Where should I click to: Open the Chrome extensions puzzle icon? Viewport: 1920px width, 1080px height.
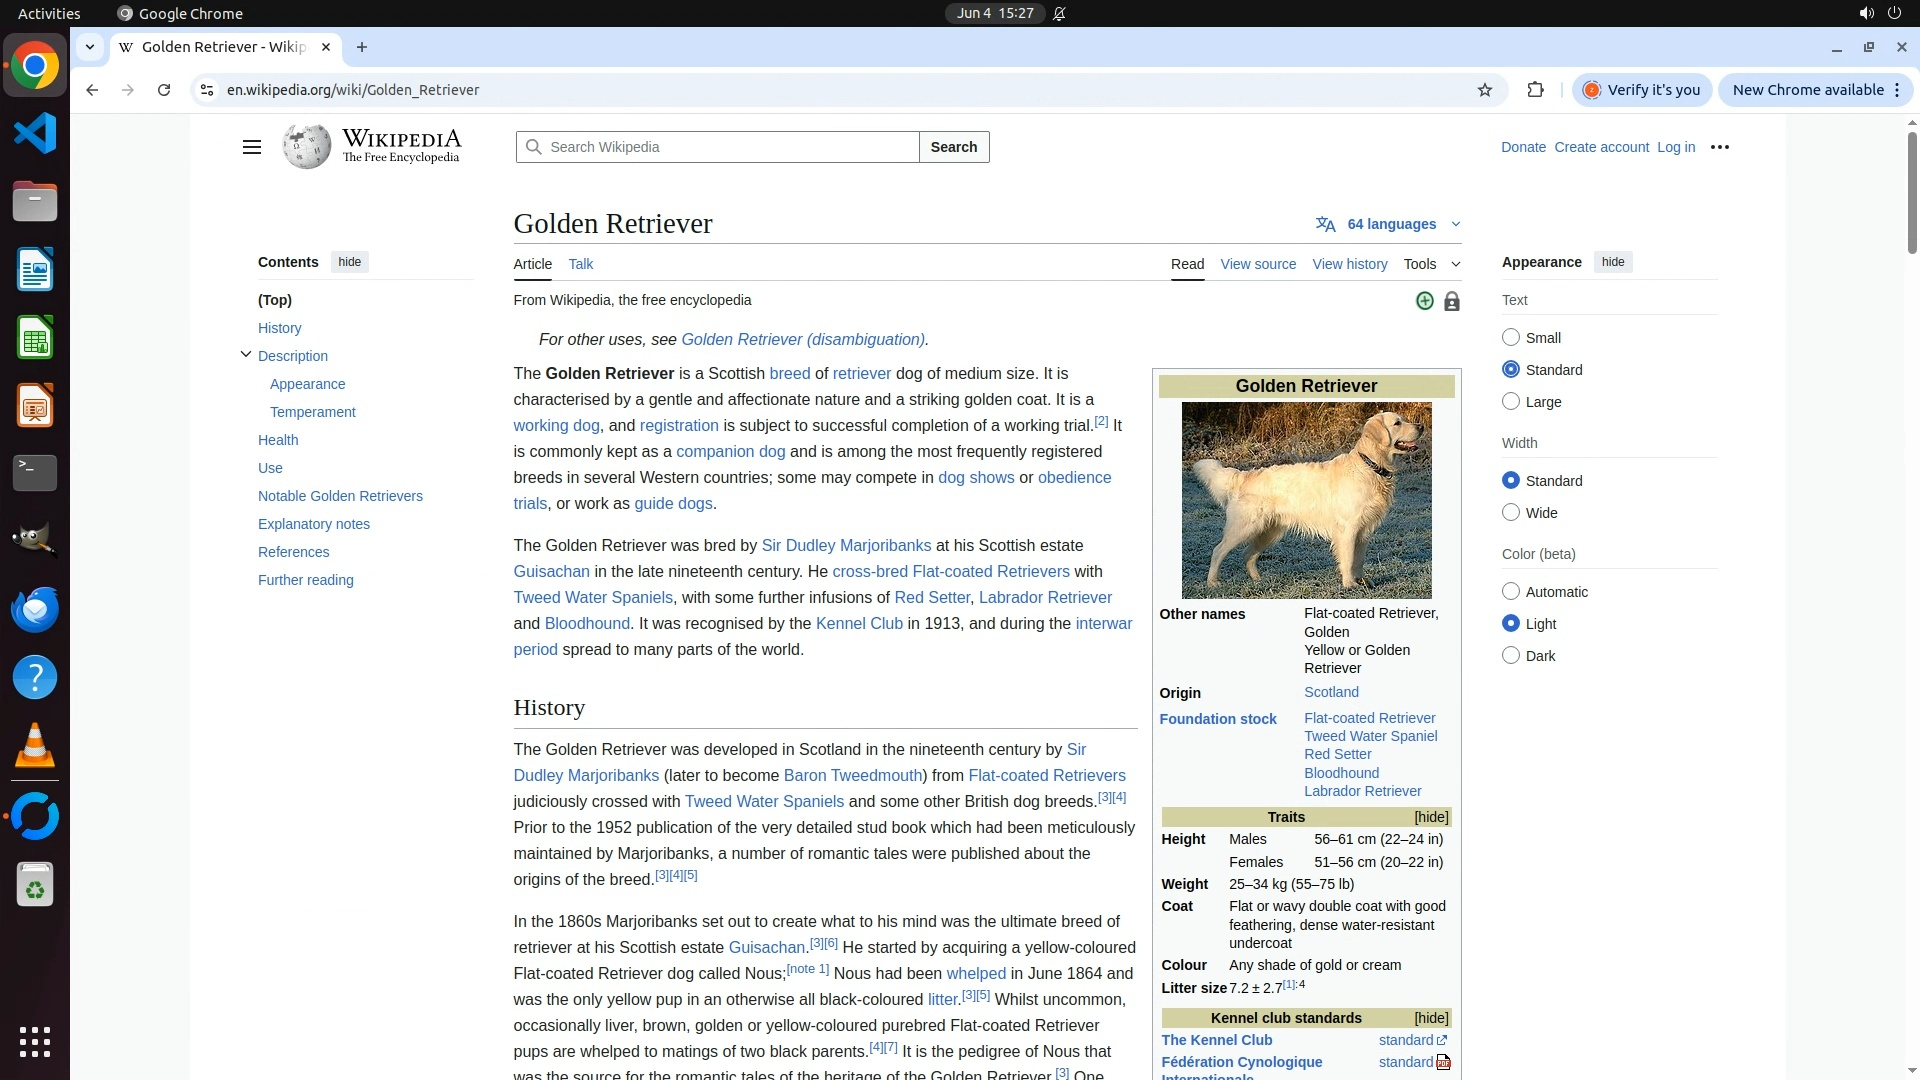(1535, 90)
